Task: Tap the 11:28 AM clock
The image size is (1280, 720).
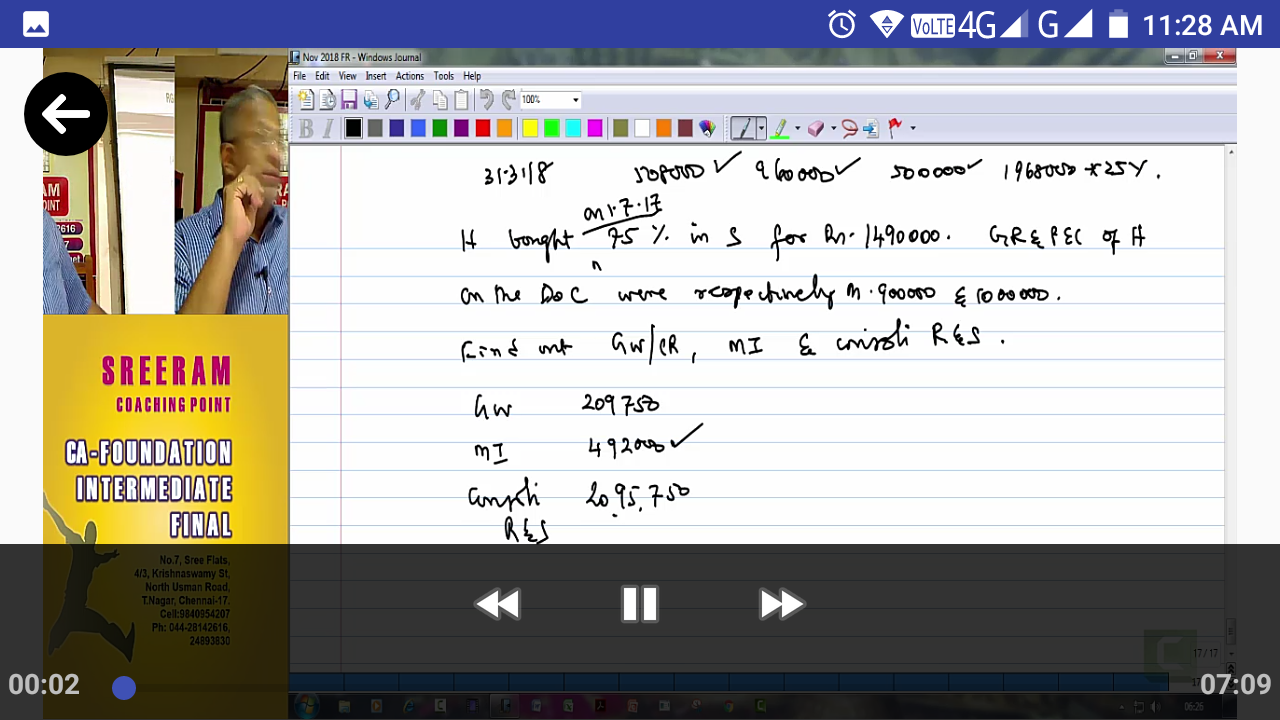Action: click(1202, 25)
